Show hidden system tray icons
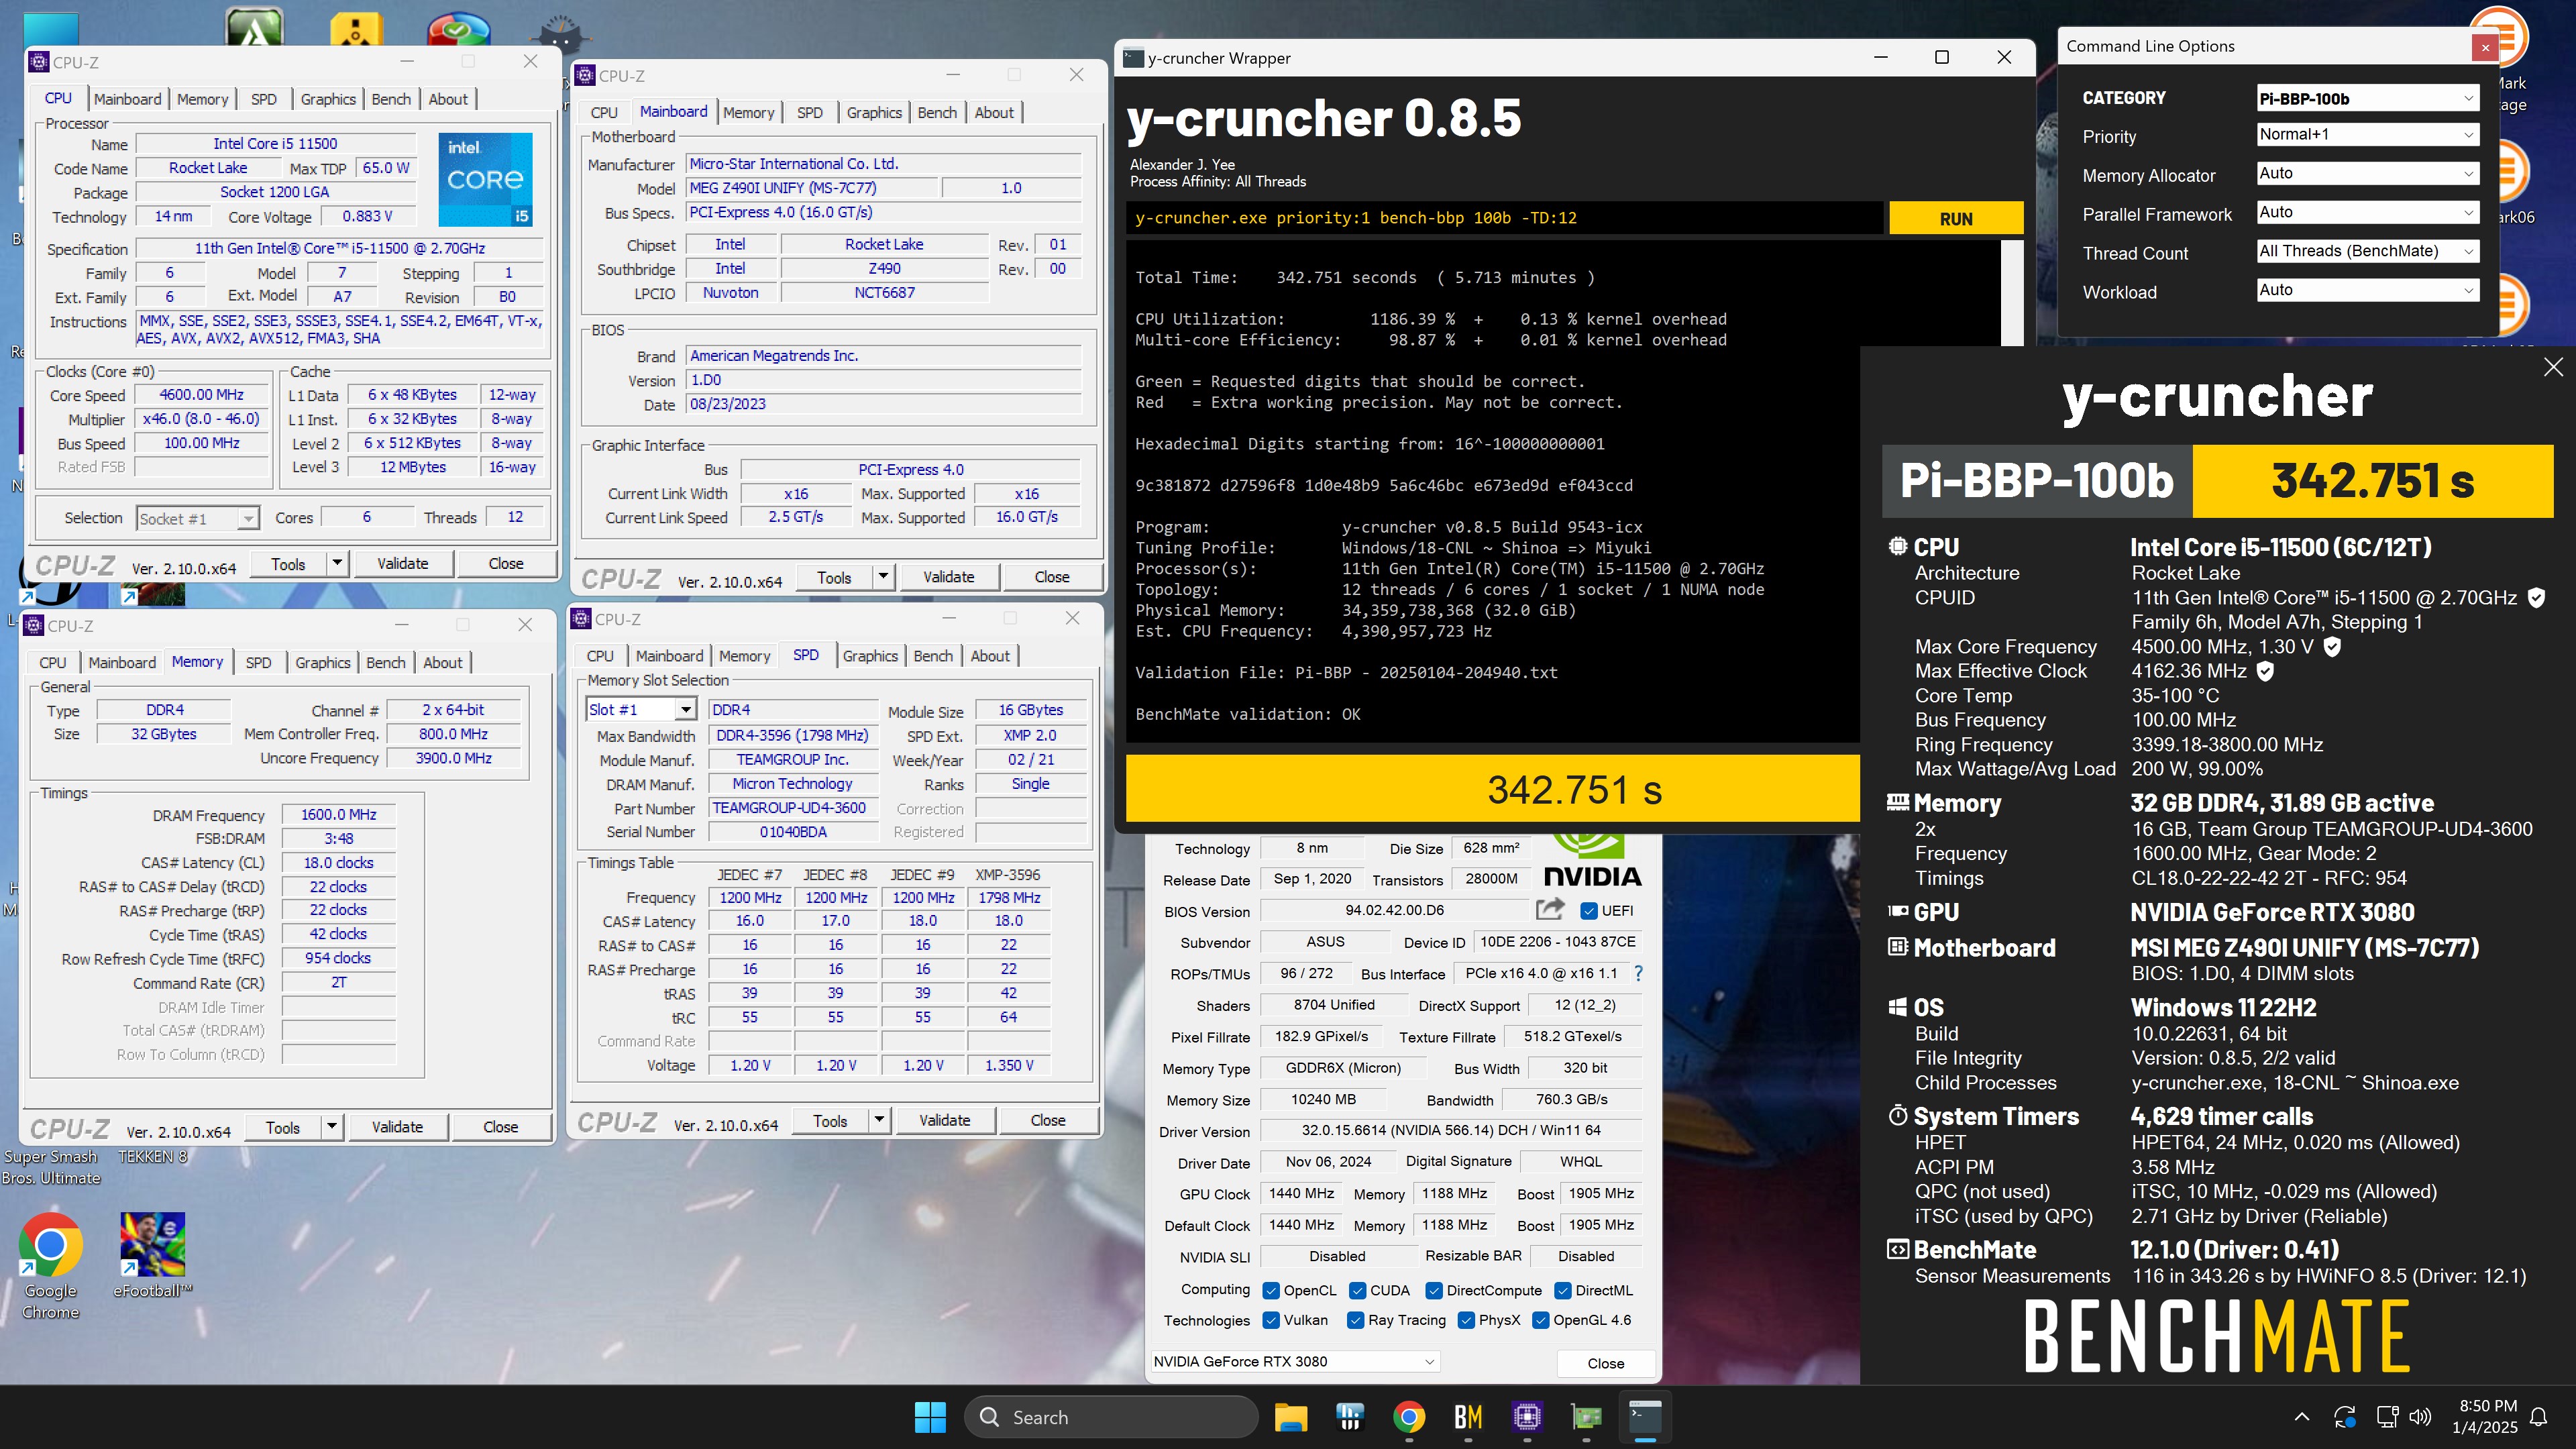This screenshot has height=1449, width=2576. click(x=2301, y=1417)
